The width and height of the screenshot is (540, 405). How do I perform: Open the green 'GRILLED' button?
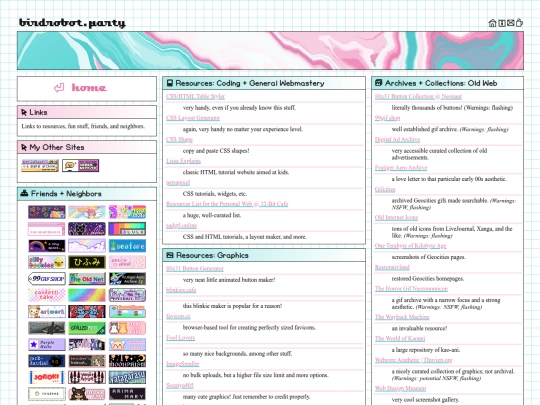(87, 328)
